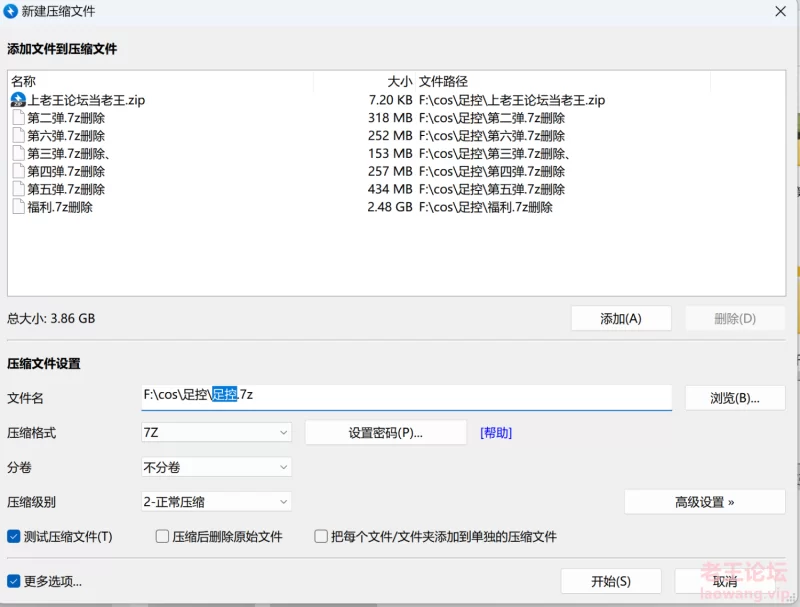The image size is (800, 607).
Task: Expand the 分卷 不分卷 dropdown
Action: pyautogui.click(x=216, y=467)
